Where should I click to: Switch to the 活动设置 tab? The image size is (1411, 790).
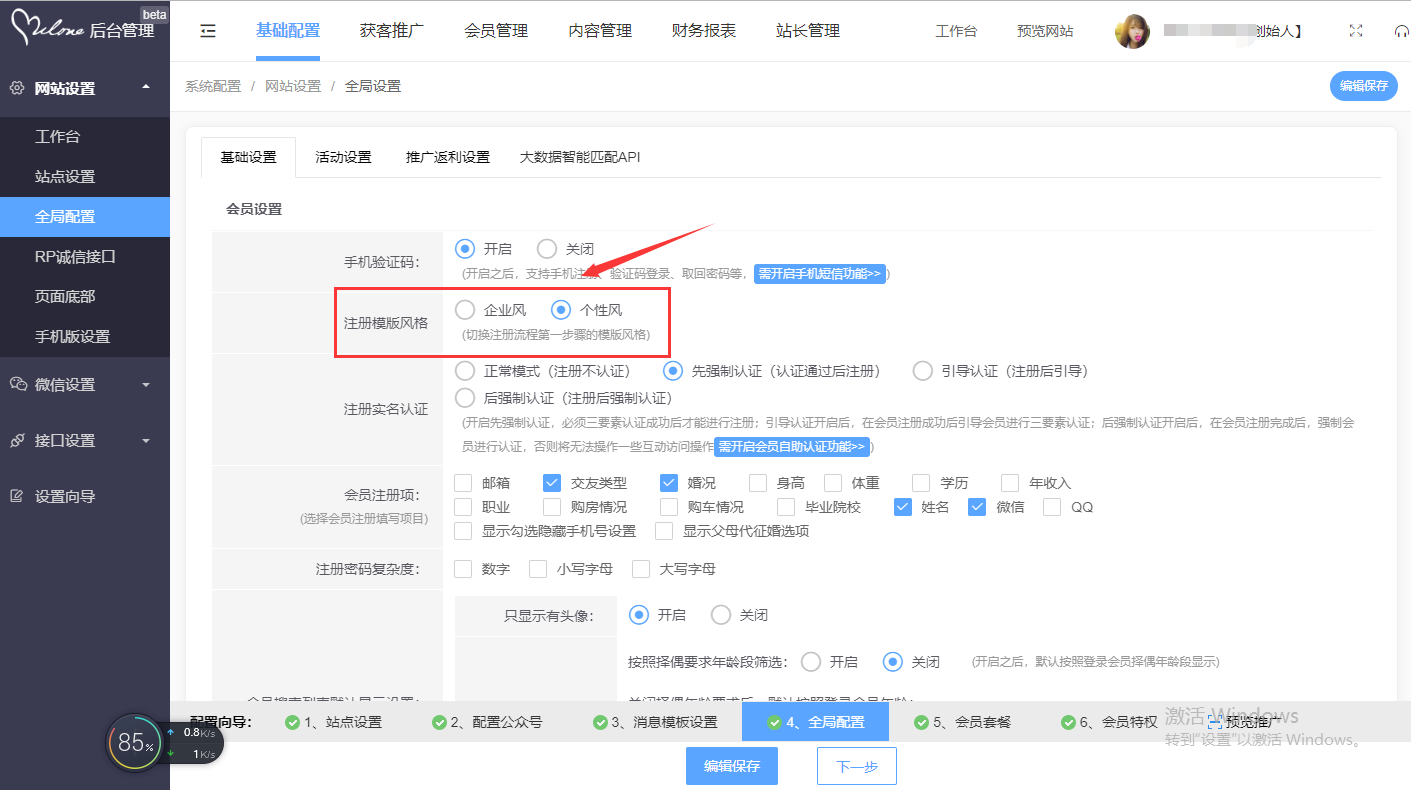point(343,157)
